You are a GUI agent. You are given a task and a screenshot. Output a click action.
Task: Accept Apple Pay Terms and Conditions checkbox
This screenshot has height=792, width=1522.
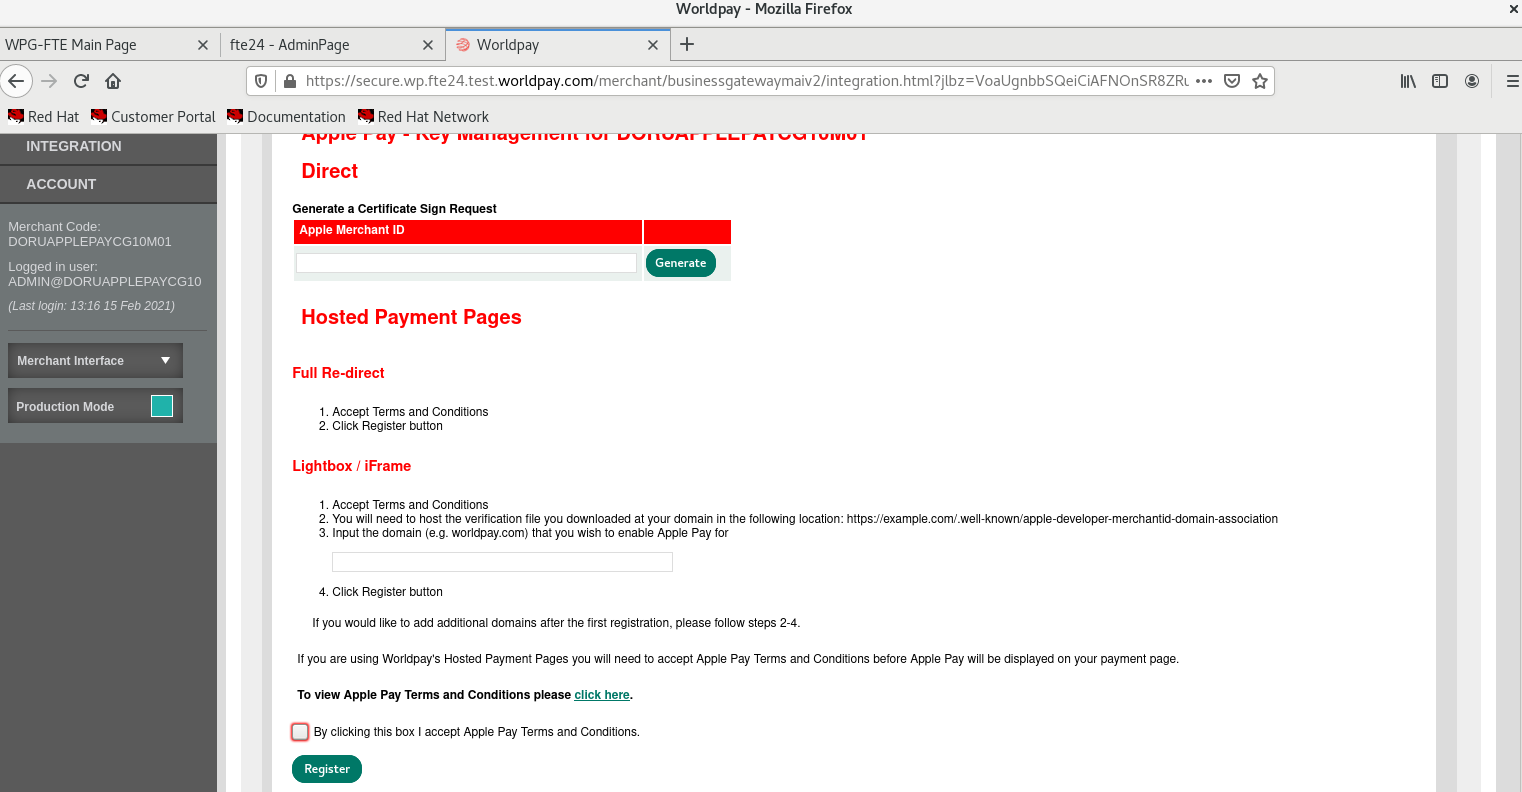tap(300, 732)
